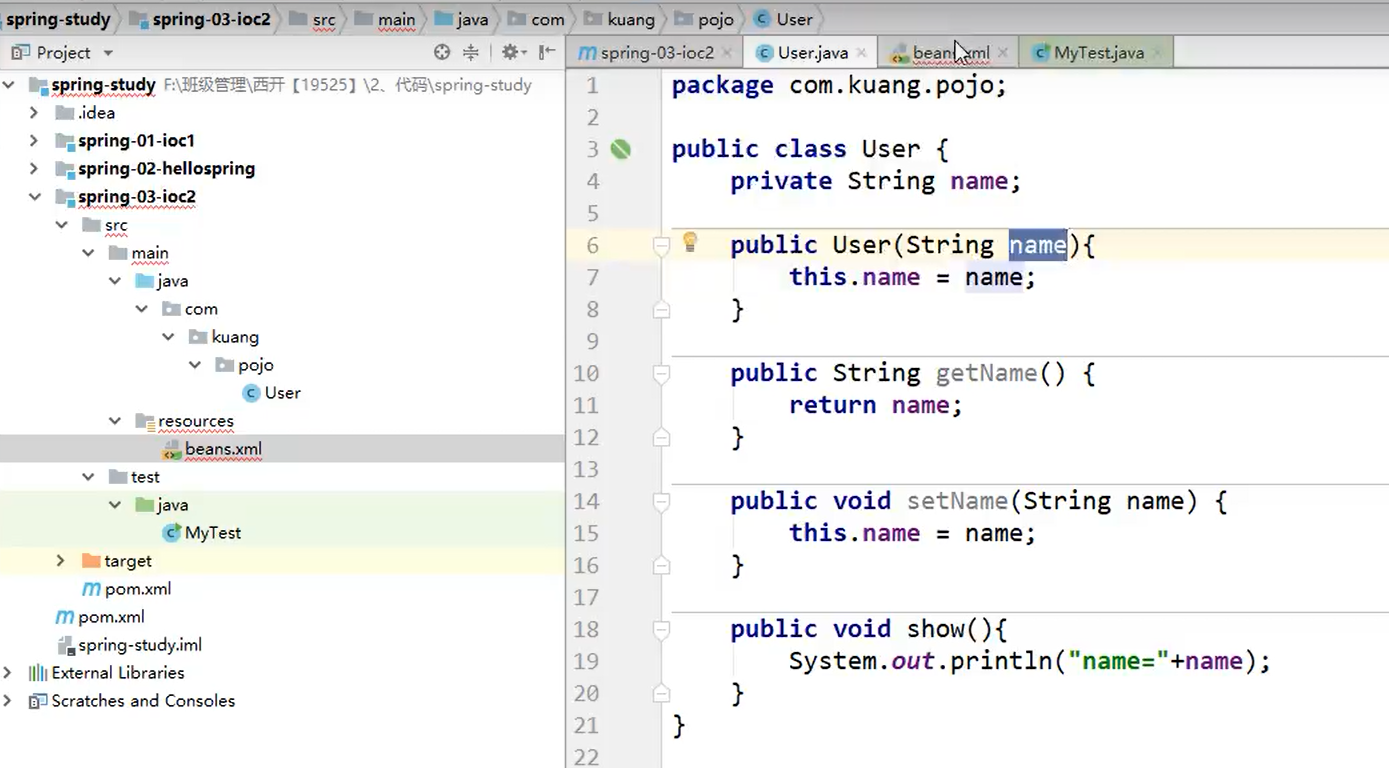
Task: Click main in the breadcrumb bar
Action: pyautogui.click(x=385, y=19)
